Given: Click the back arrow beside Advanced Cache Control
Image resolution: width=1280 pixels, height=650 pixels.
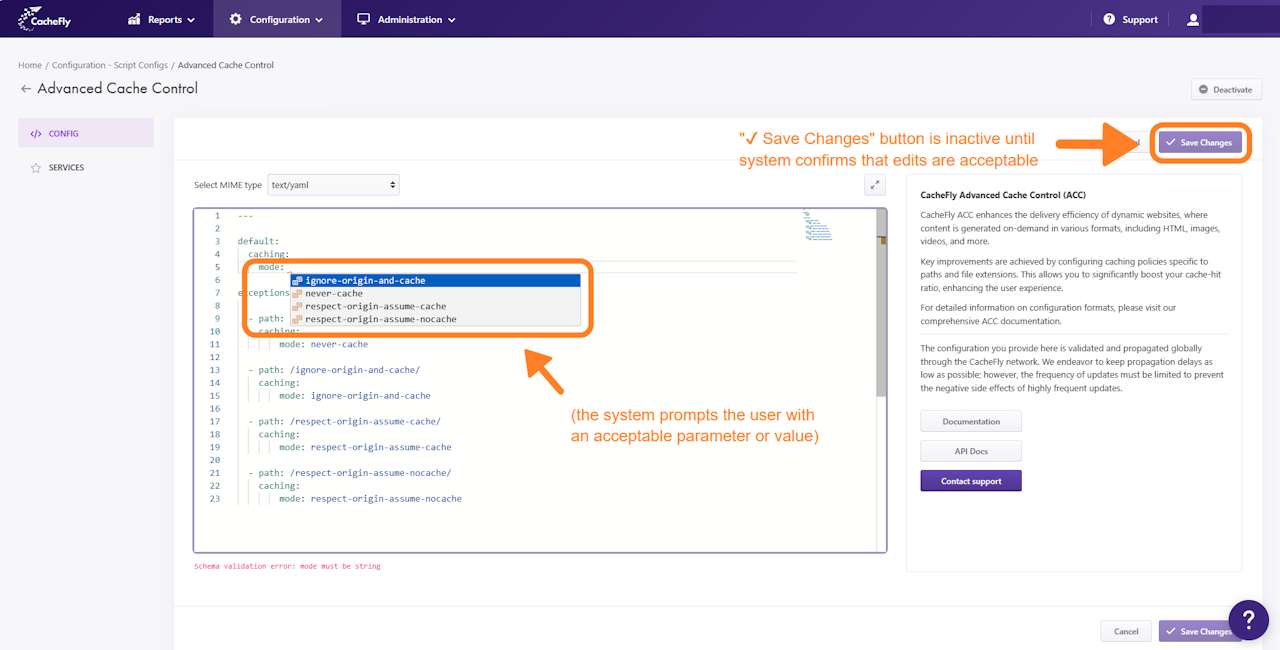Looking at the screenshot, I should [x=25, y=89].
